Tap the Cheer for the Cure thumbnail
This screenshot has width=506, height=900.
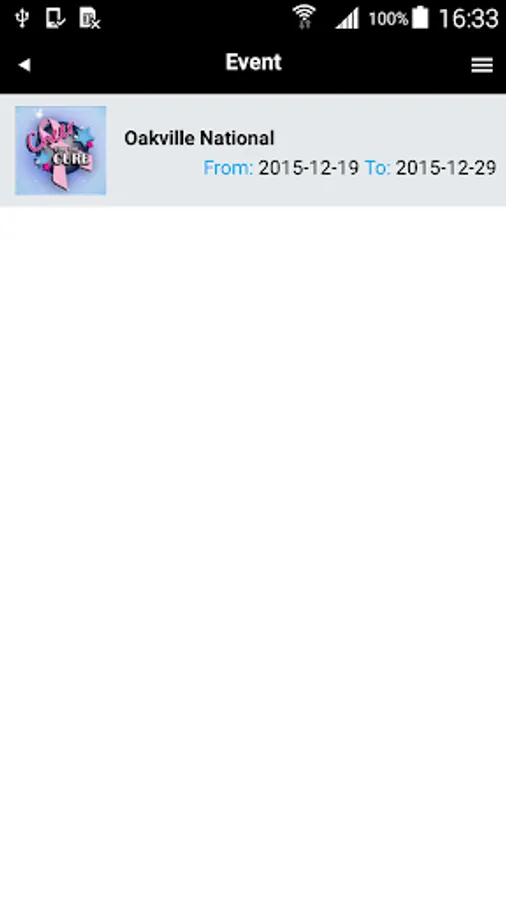pos(61,150)
